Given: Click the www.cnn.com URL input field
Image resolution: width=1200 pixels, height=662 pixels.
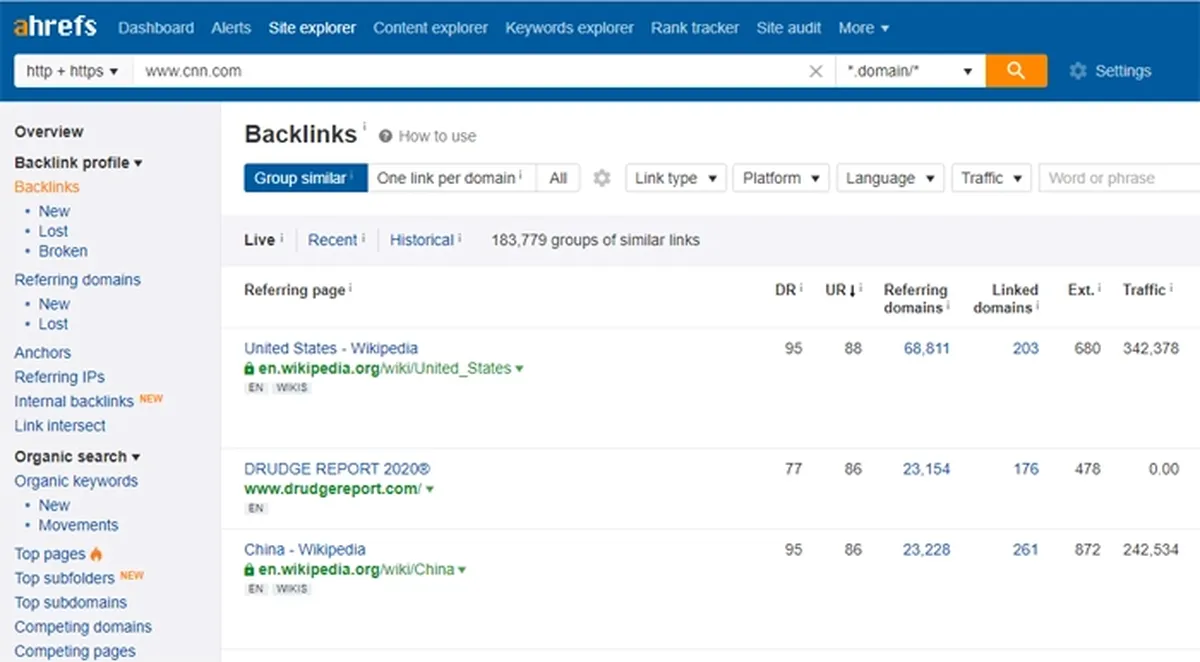Looking at the screenshot, I should pyautogui.click(x=470, y=71).
